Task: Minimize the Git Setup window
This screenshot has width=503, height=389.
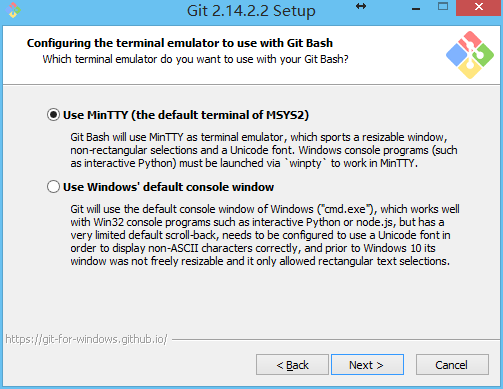Action: (x=416, y=9)
